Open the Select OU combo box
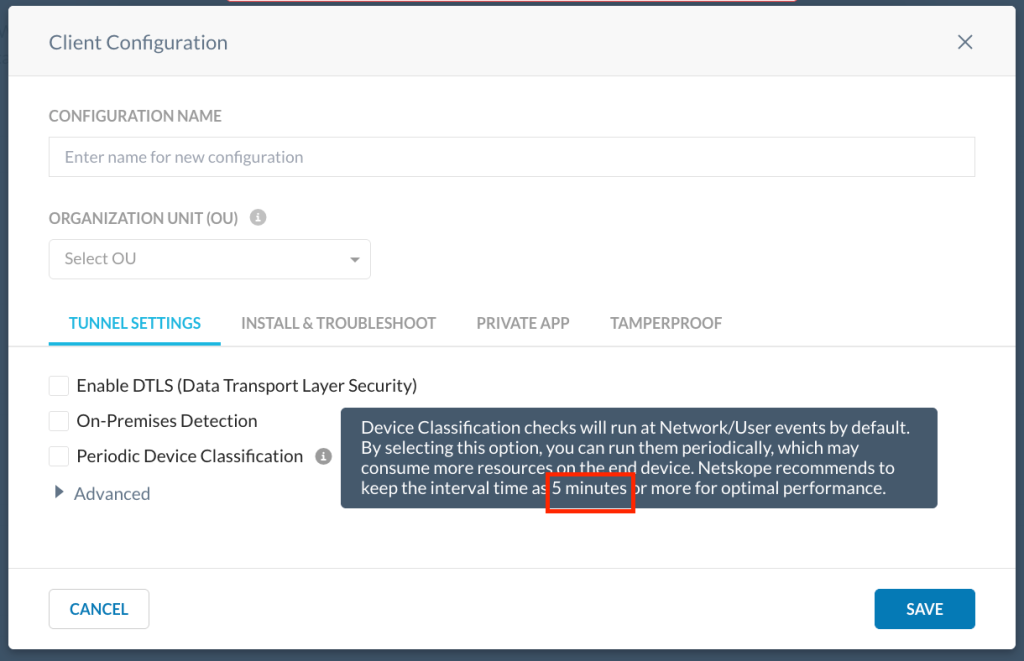The height and width of the screenshot is (661, 1024). tap(210, 259)
